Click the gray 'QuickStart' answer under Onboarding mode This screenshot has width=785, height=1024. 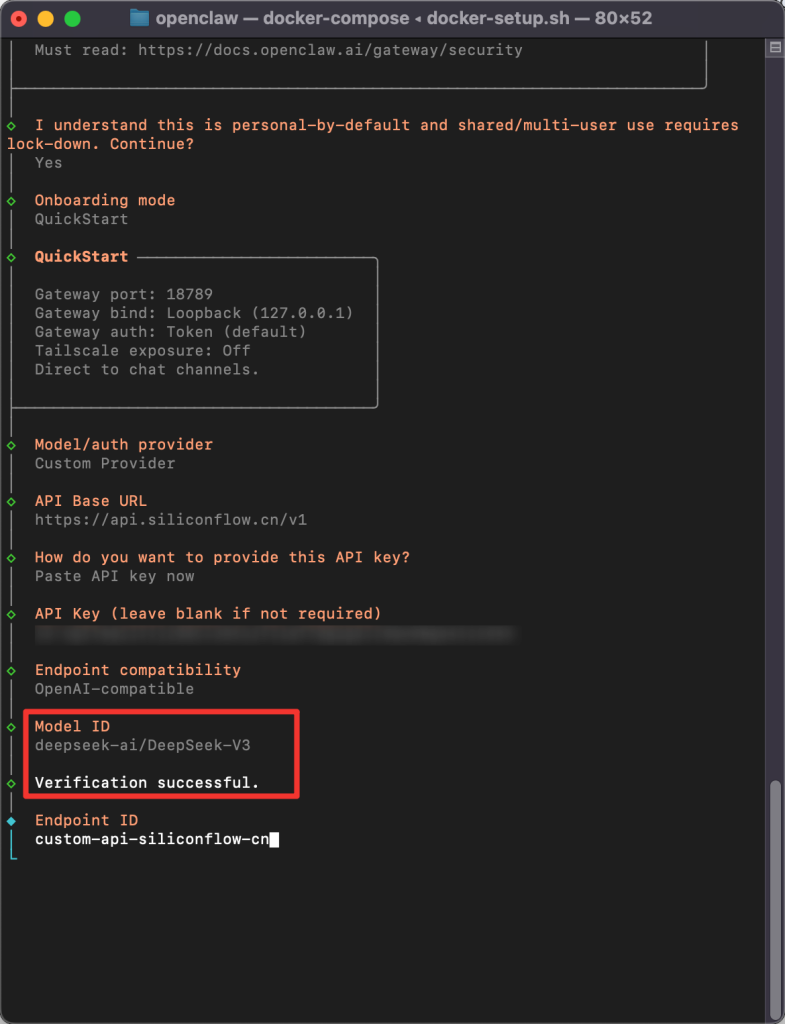pos(81,219)
